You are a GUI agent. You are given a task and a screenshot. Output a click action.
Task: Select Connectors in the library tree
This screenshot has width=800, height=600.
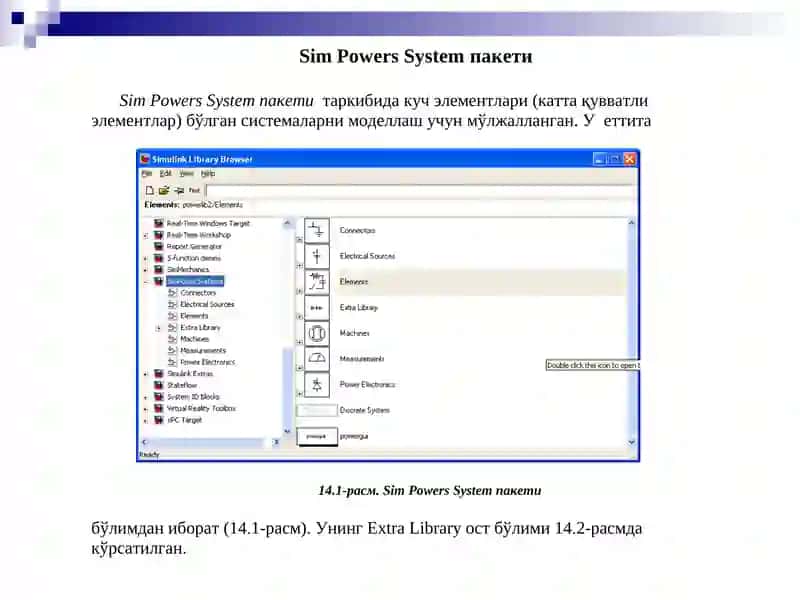[x=198, y=293]
